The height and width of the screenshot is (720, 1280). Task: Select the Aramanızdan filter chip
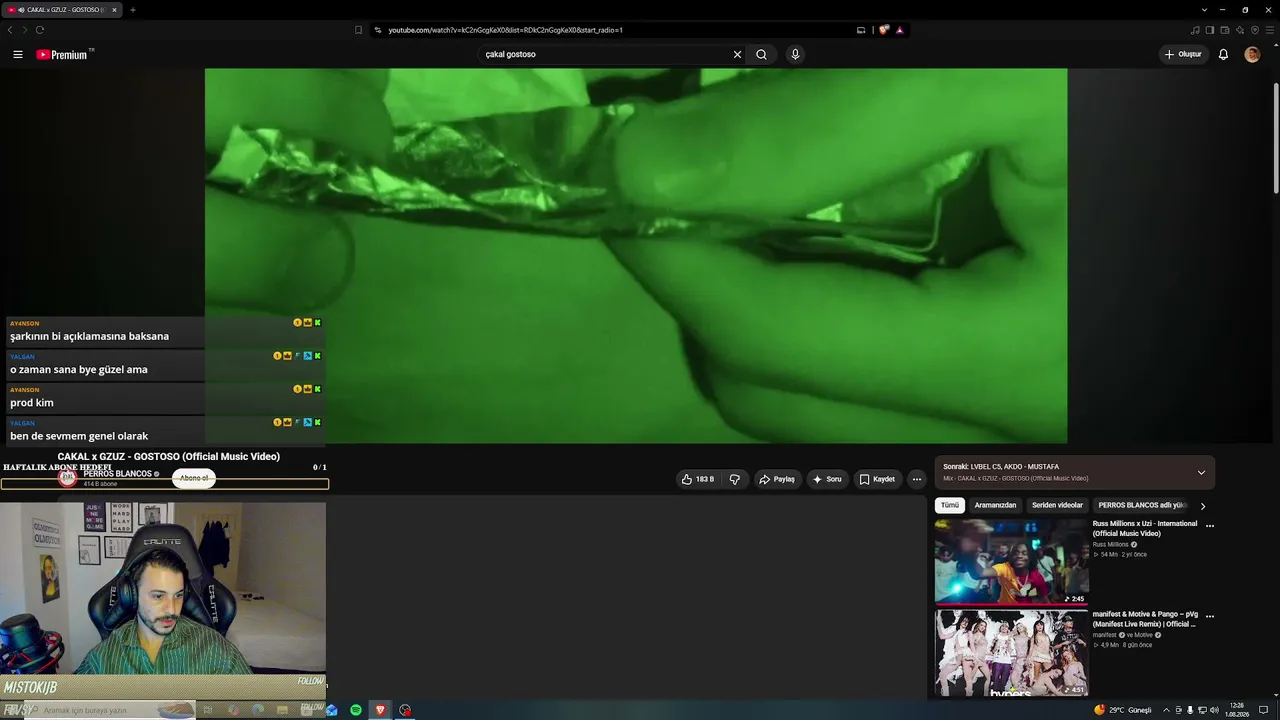[995, 506]
